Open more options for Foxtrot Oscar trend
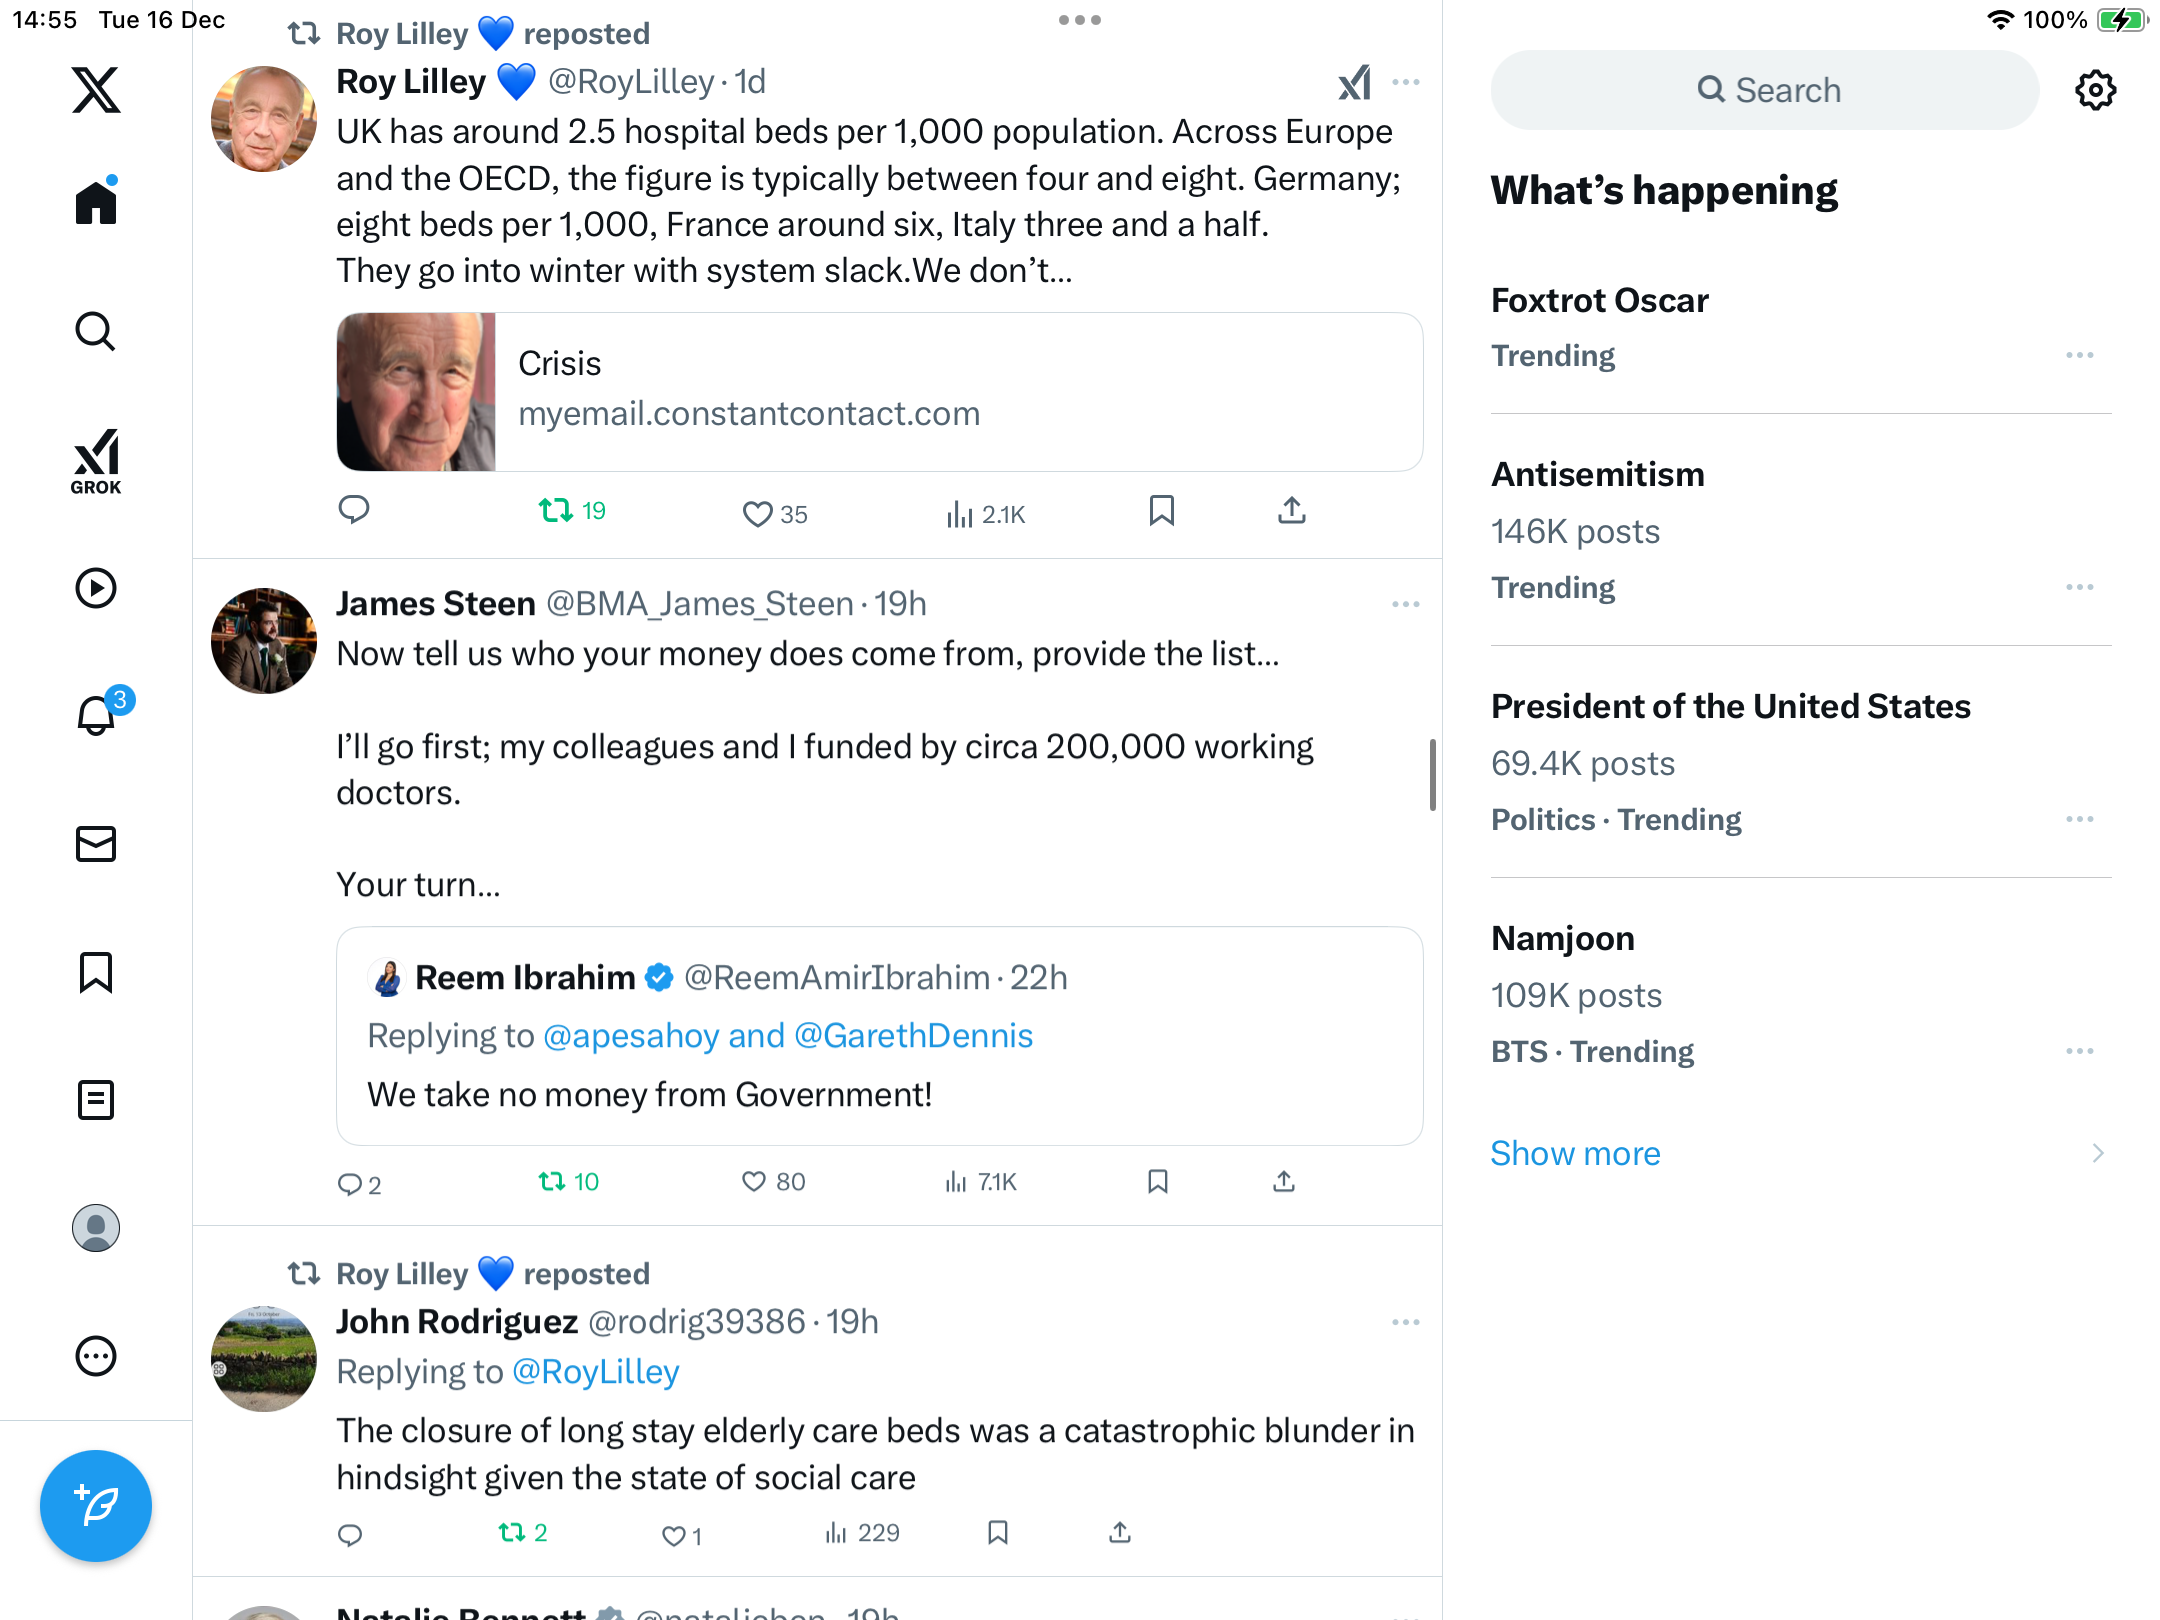 (x=2079, y=355)
